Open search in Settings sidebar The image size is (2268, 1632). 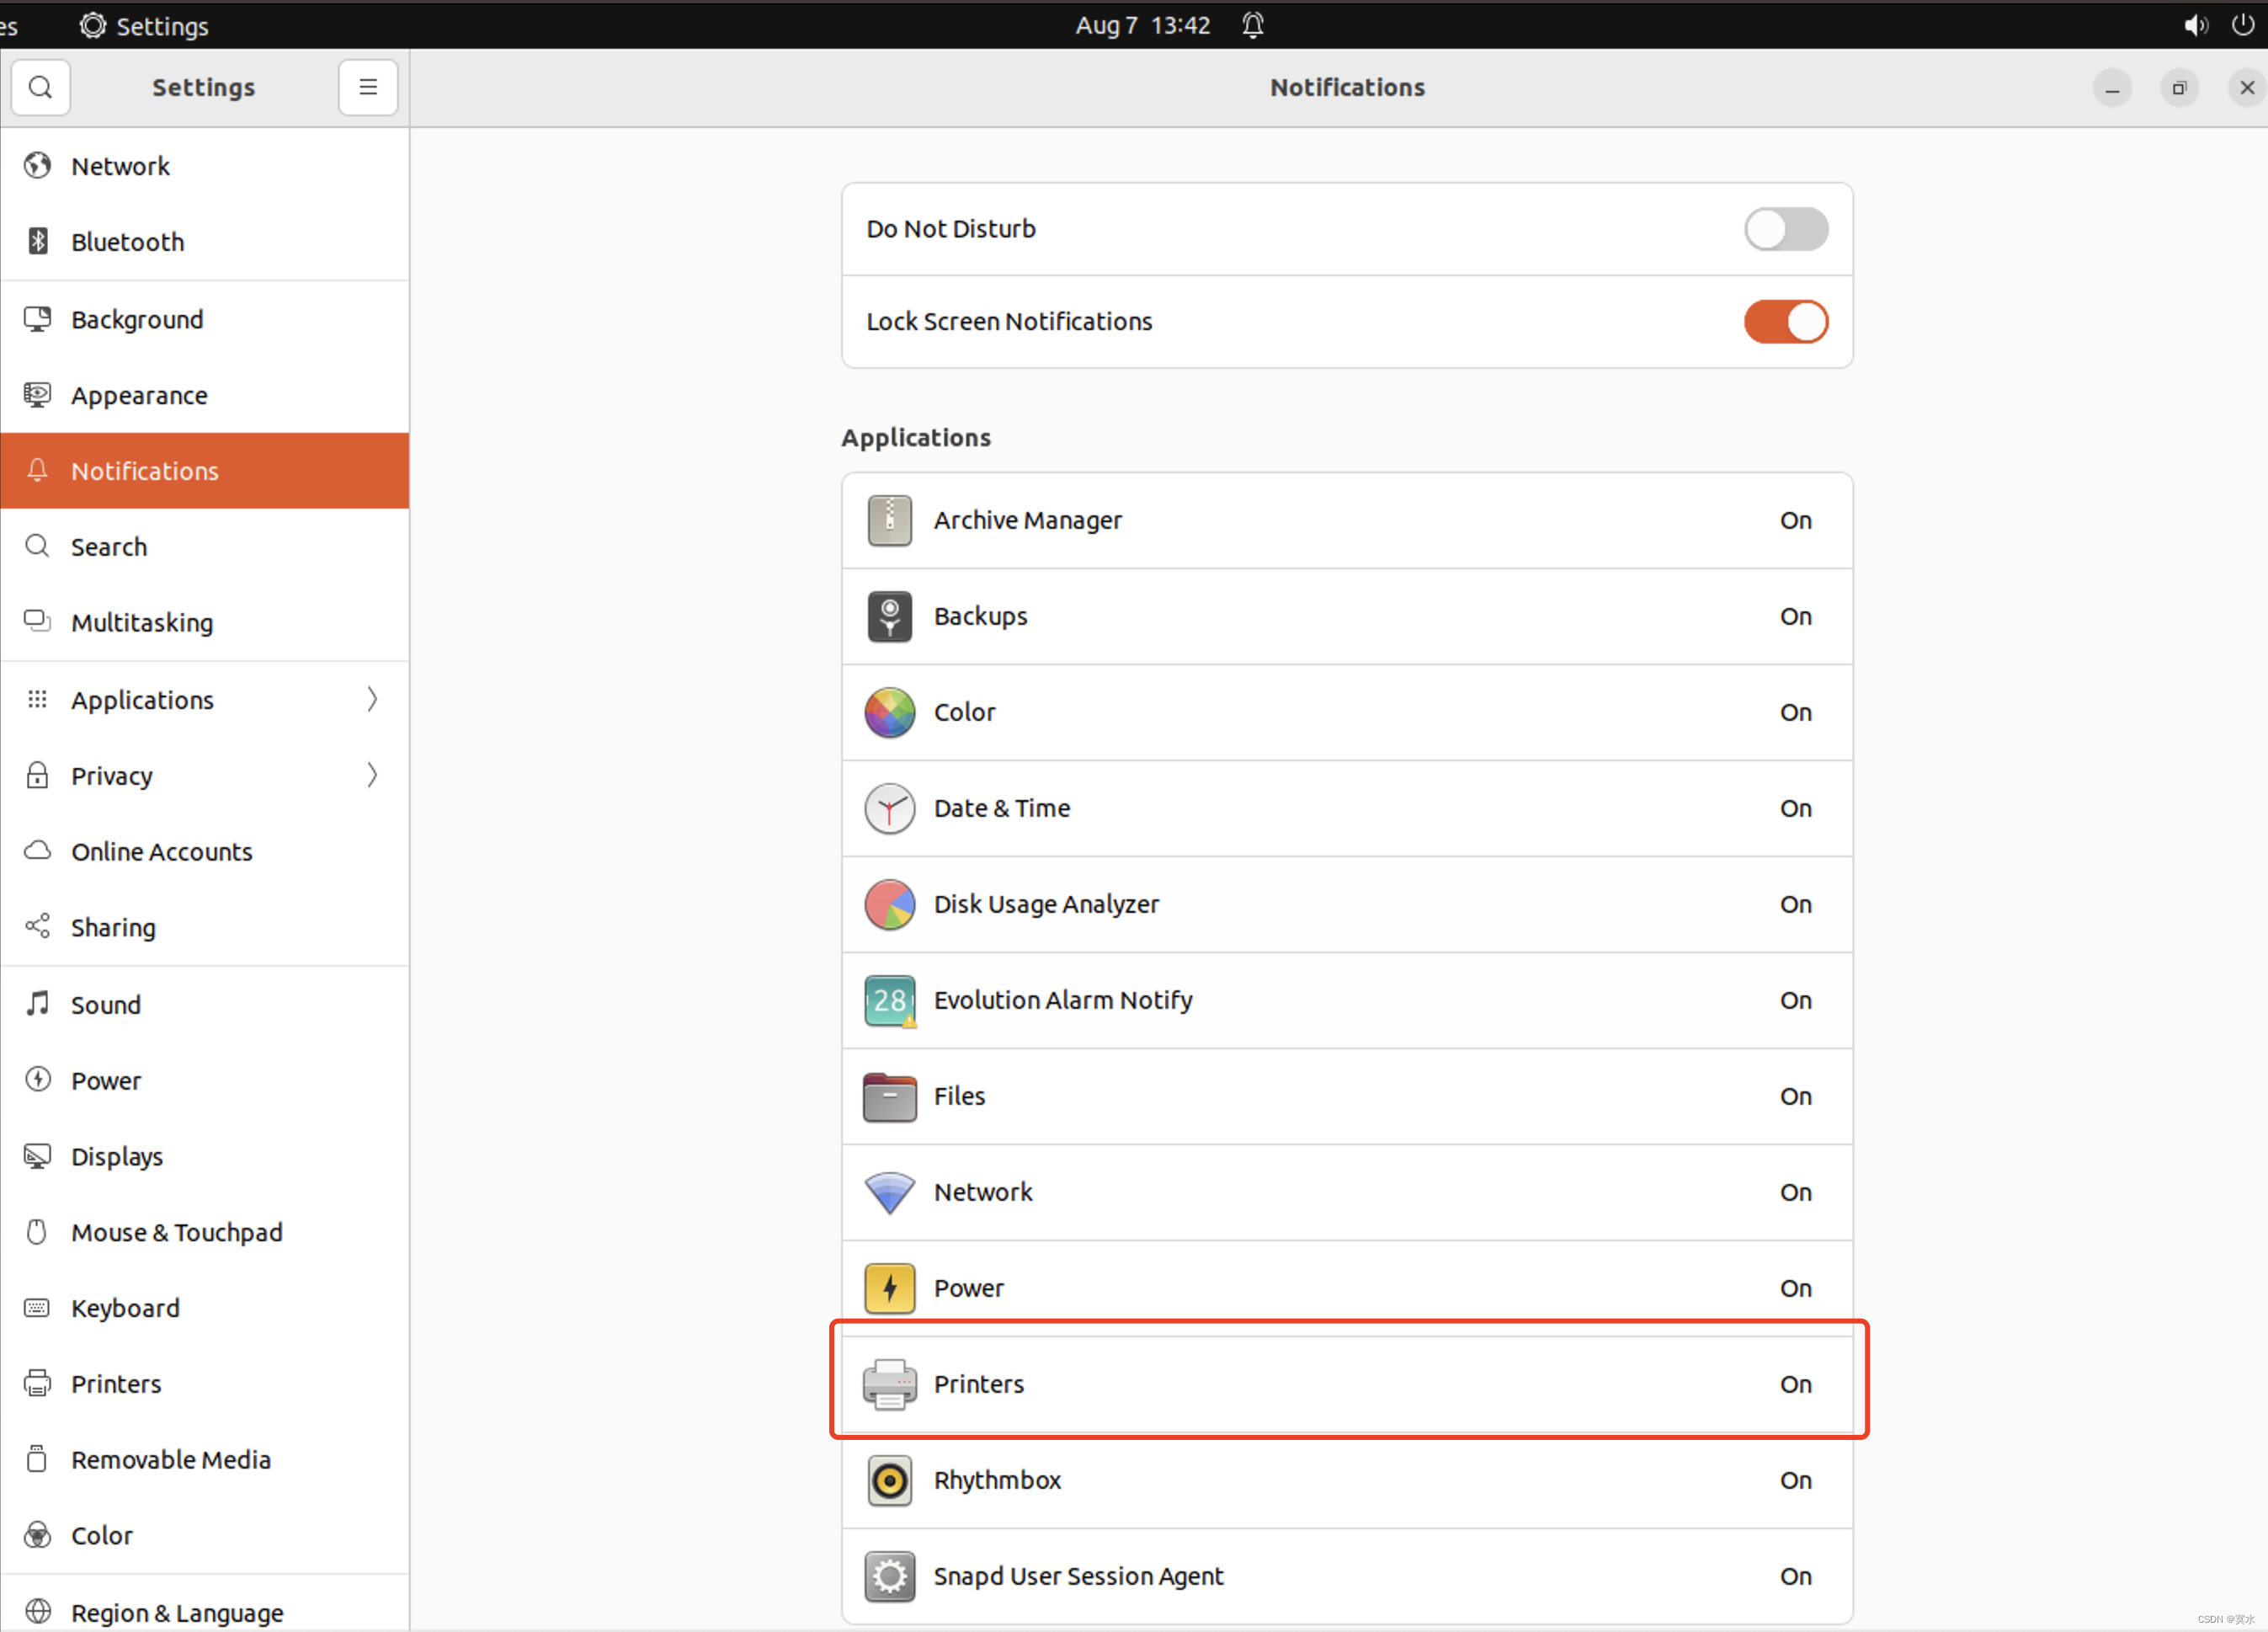coord(40,87)
